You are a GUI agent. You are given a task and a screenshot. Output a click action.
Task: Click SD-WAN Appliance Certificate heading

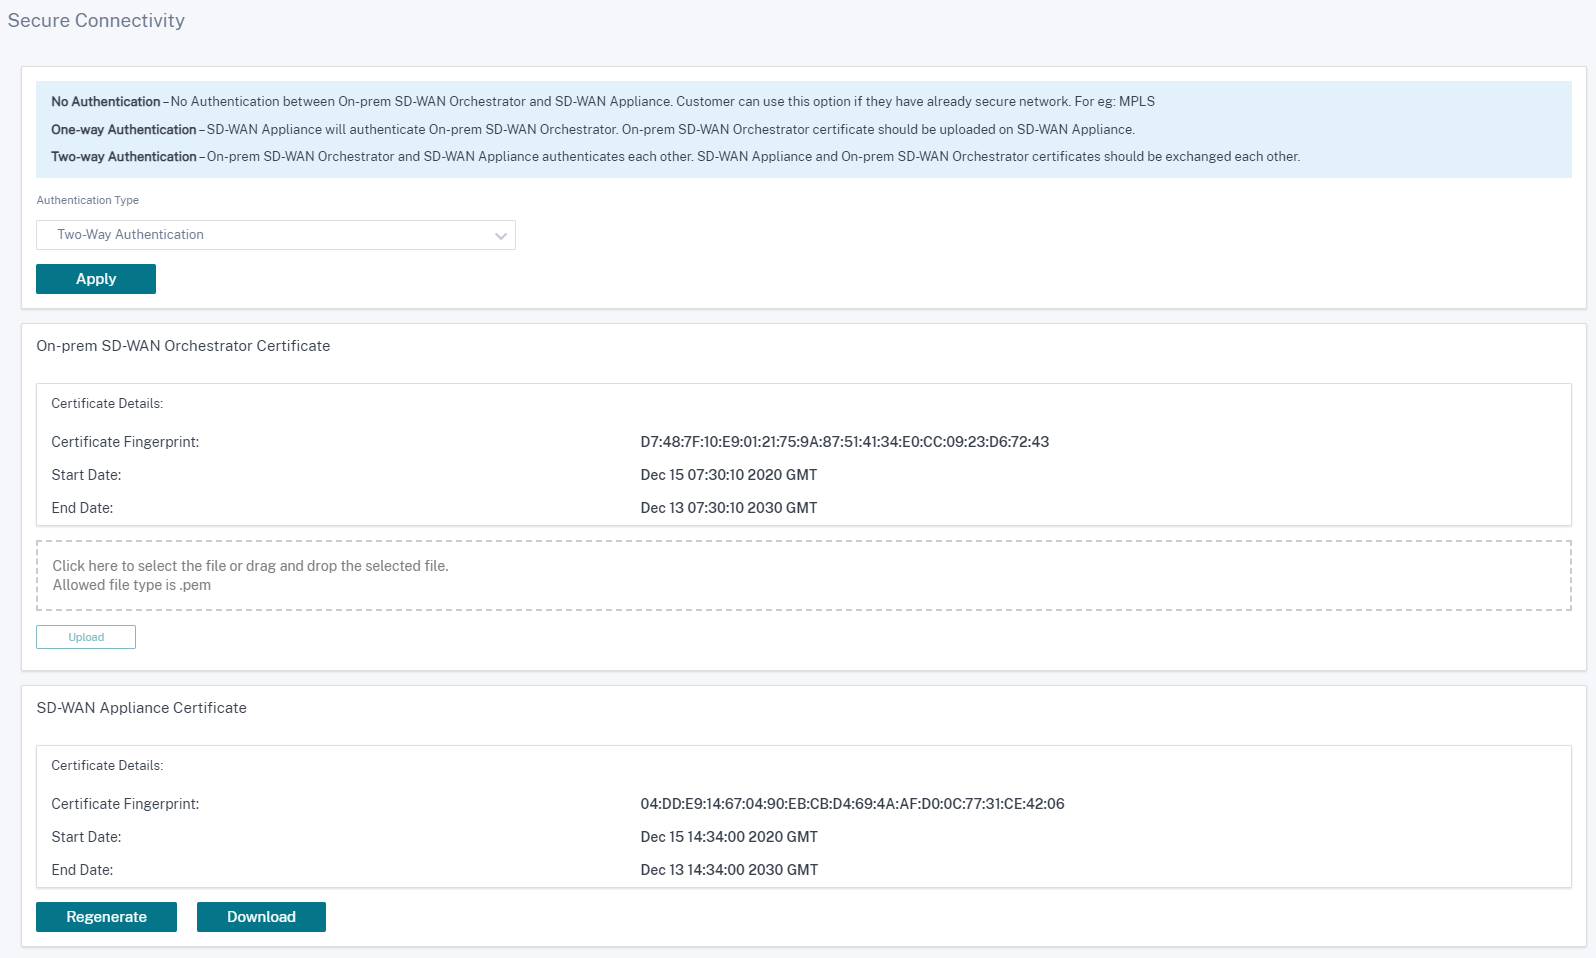click(141, 708)
